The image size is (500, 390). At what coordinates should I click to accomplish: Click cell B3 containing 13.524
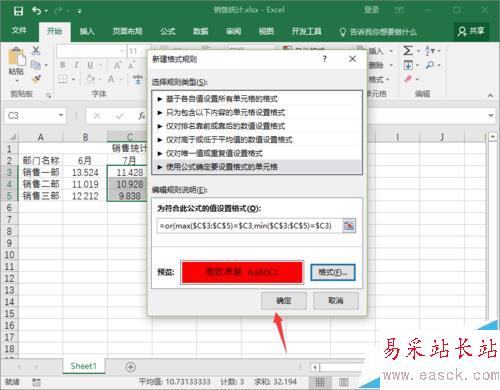[85, 172]
